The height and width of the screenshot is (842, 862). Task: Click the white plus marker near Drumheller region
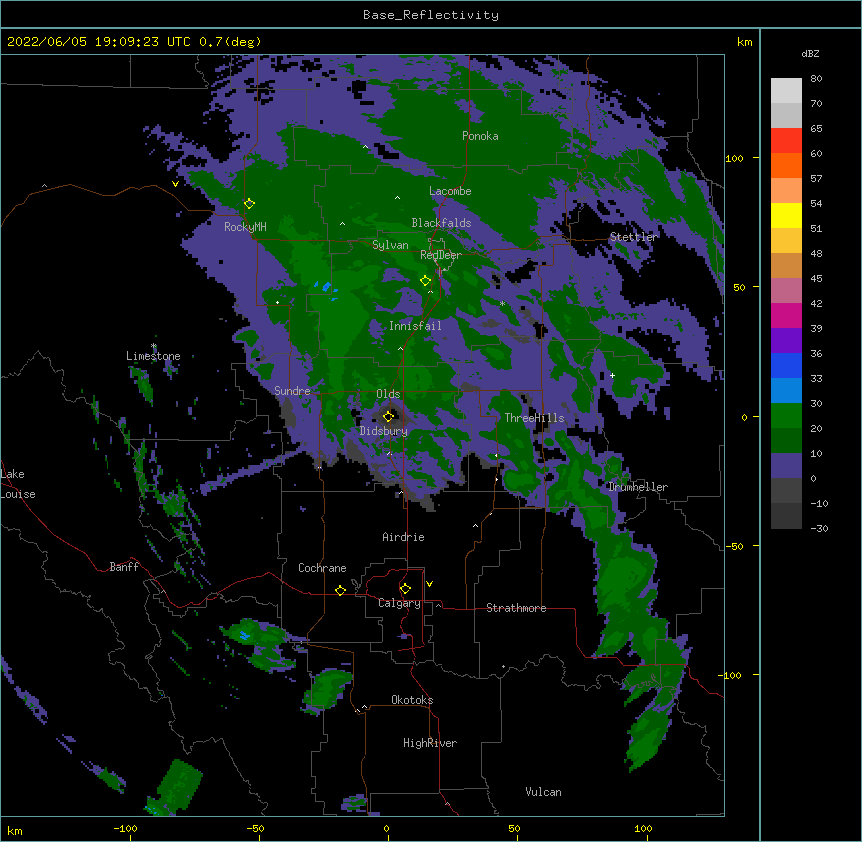[x=612, y=375]
